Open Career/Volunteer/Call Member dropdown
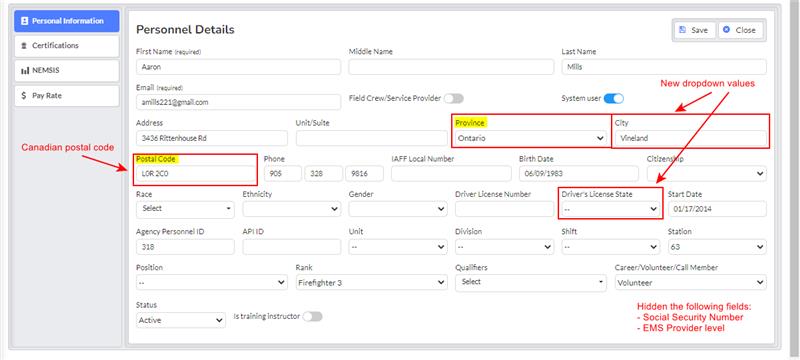The height and width of the screenshot is (360, 800). [x=690, y=282]
